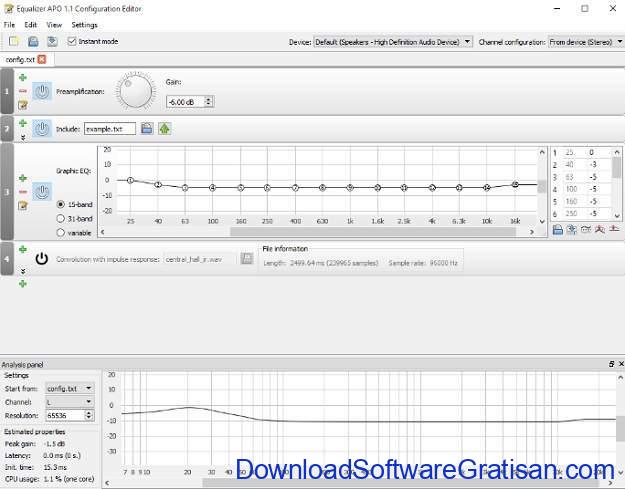Open the Channel configuration dropdown
This screenshot has width=625, height=489.
click(586, 42)
